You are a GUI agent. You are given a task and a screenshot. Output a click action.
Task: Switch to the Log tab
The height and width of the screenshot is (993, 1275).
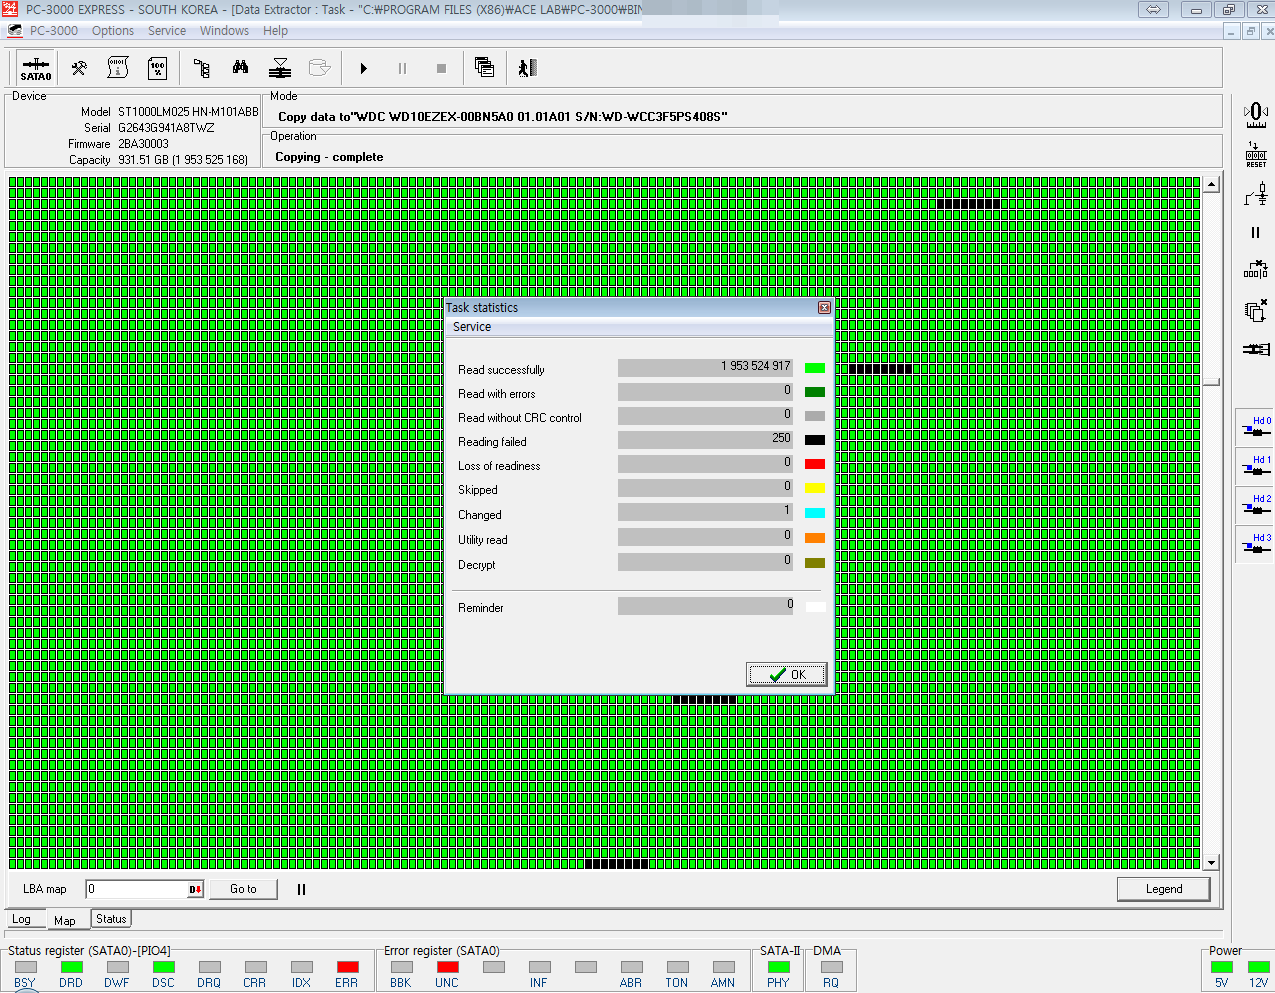coord(22,919)
